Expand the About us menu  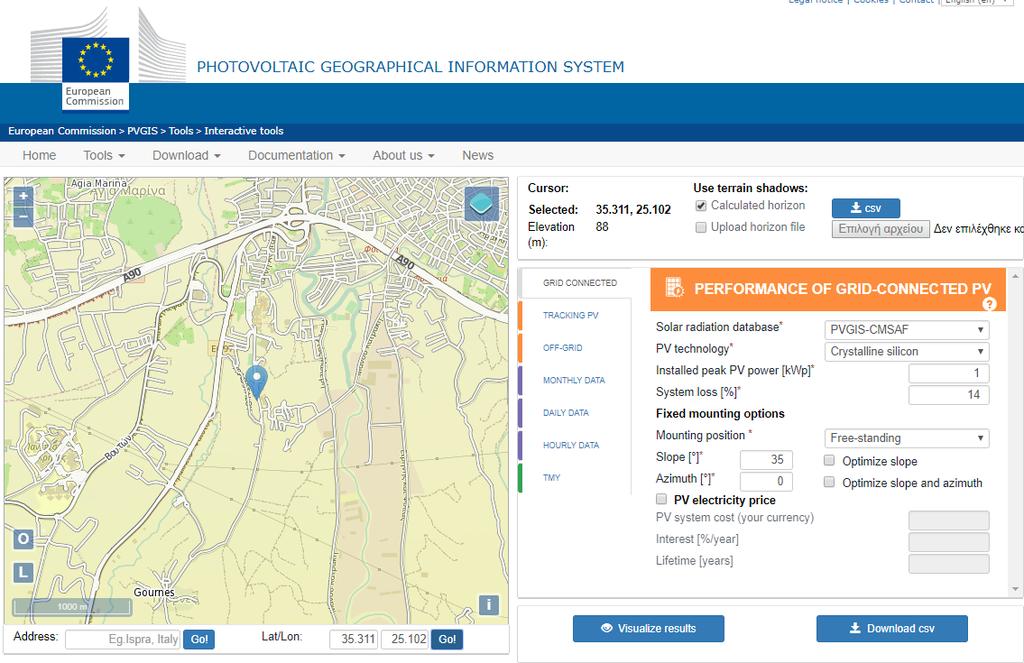403,155
